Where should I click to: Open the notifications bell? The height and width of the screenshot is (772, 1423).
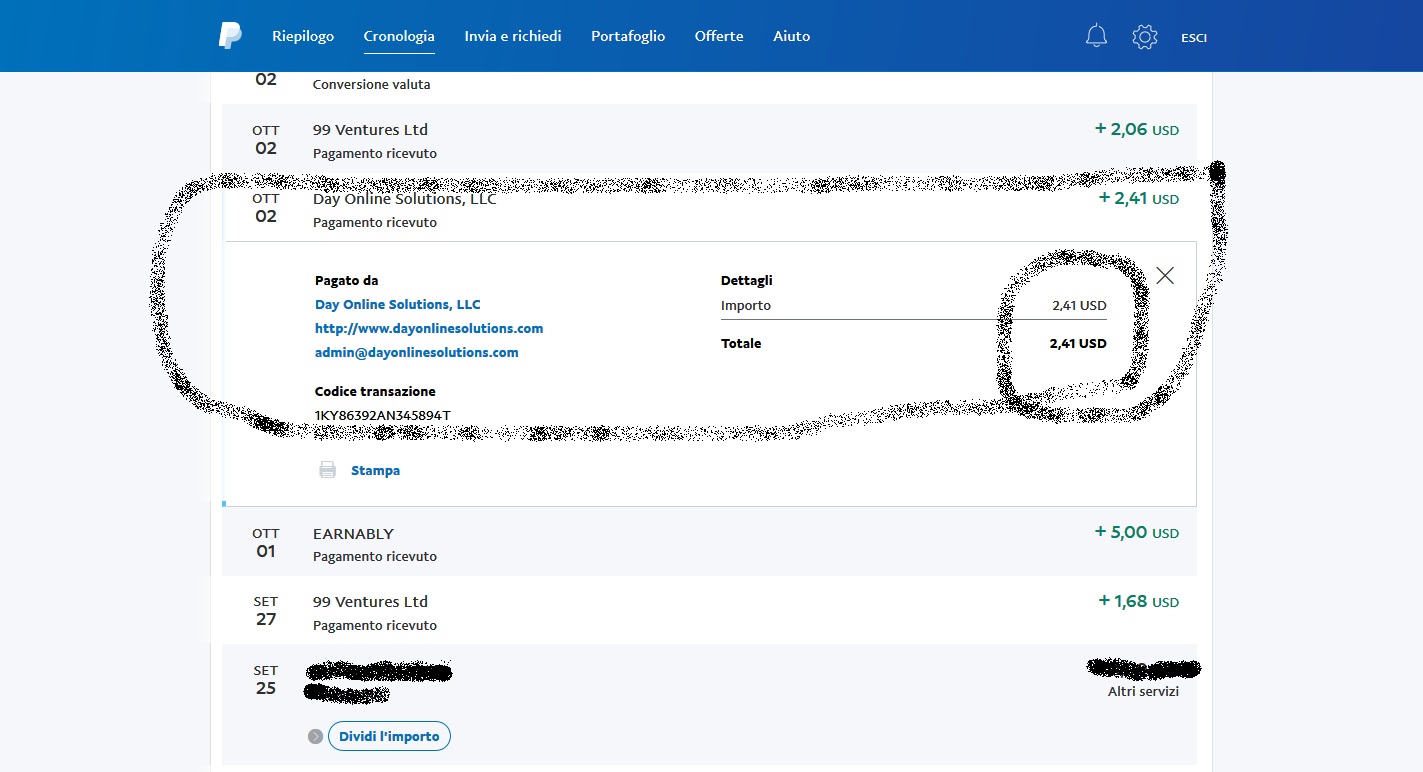(1096, 37)
